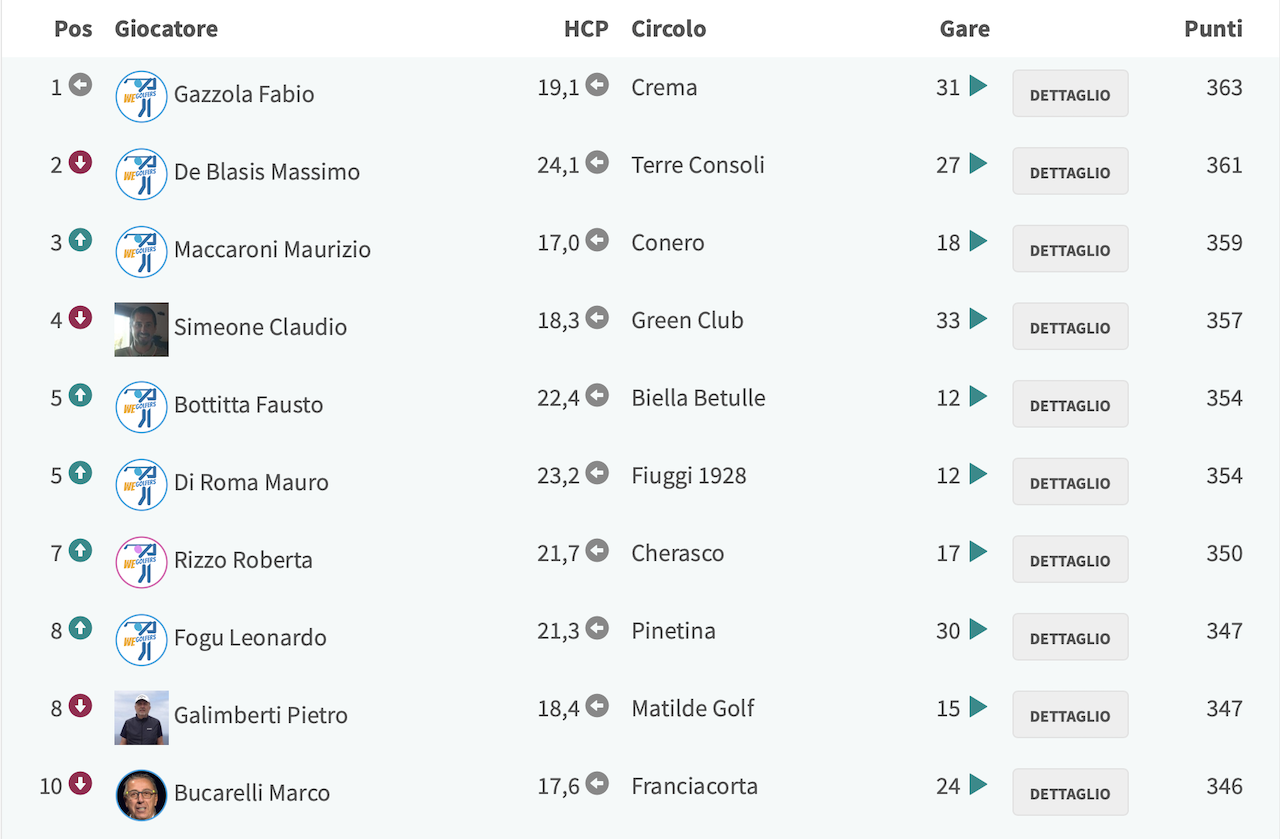Click the up arrow beside Maccaroni Maurizio's position

tap(81, 240)
